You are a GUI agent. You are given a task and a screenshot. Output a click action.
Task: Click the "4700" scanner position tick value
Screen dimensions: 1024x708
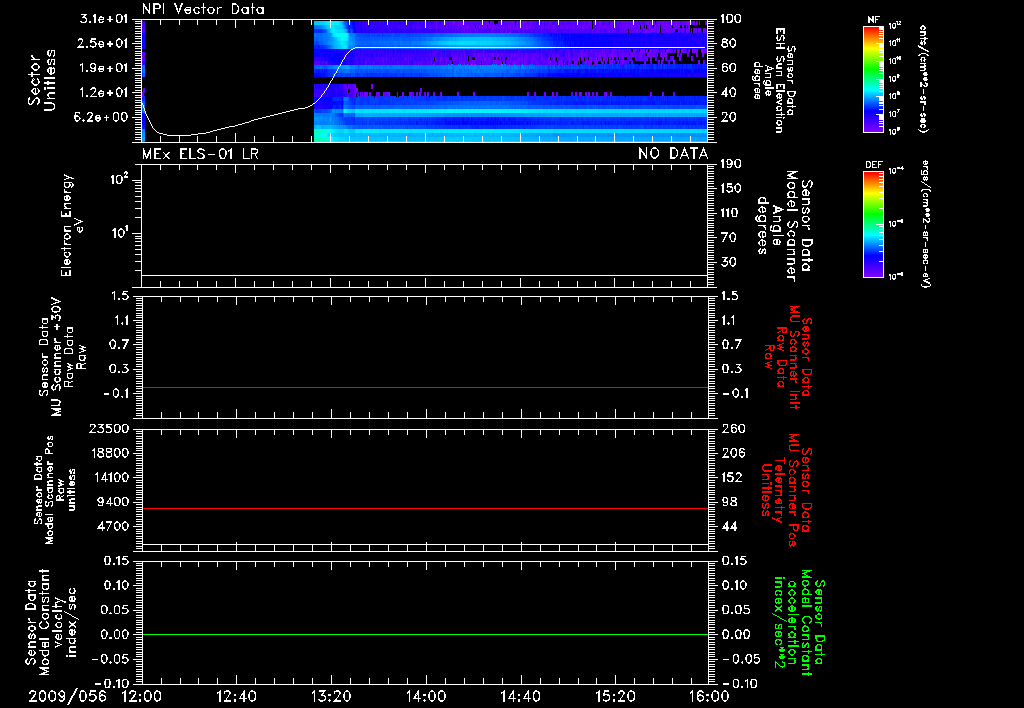(112, 526)
